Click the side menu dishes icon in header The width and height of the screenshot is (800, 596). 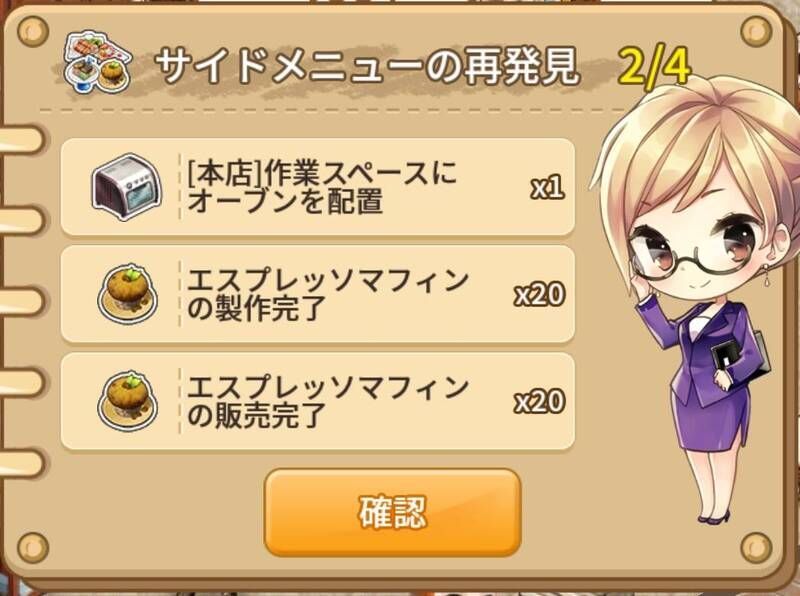point(98,62)
